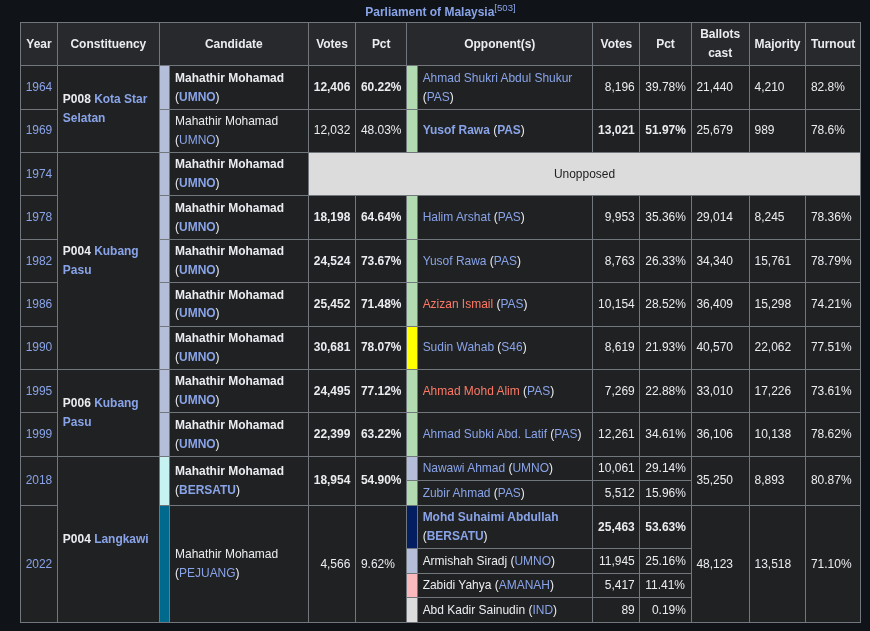Open the Zubir Ahmad link
The height and width of the screenshot is (631, 870).
457,493
